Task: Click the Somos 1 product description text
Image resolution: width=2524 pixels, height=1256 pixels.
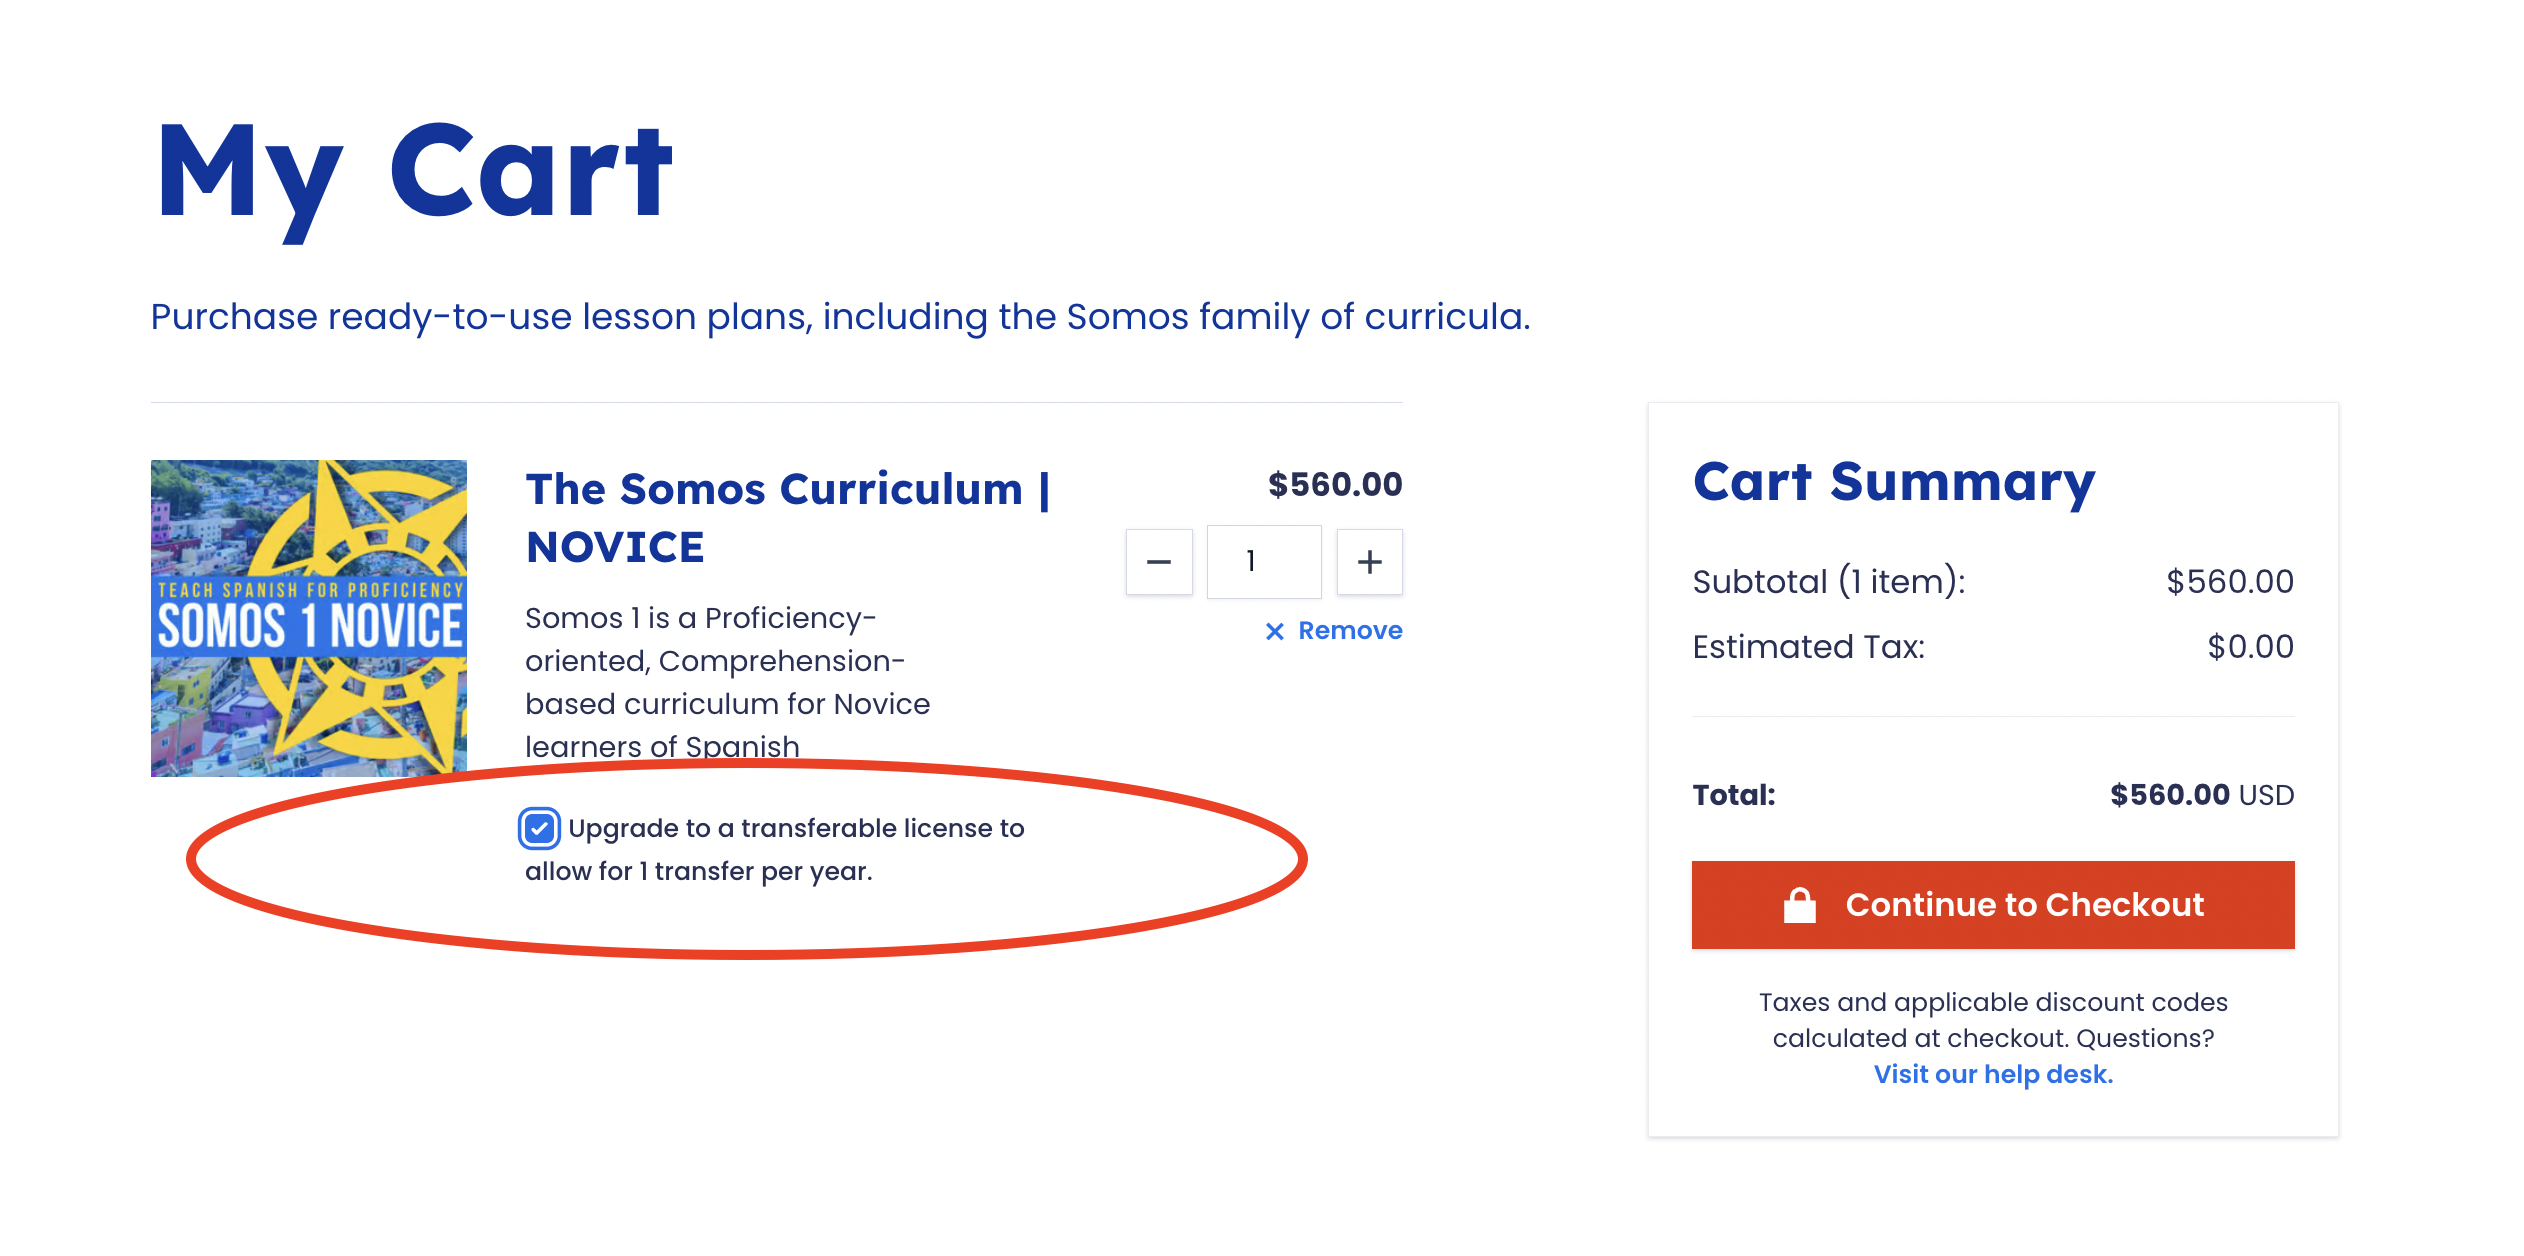Action: [727, 682]
